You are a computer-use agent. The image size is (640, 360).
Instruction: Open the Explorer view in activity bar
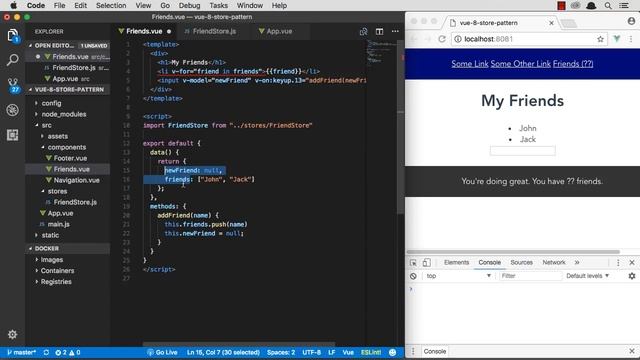[13, 36]
